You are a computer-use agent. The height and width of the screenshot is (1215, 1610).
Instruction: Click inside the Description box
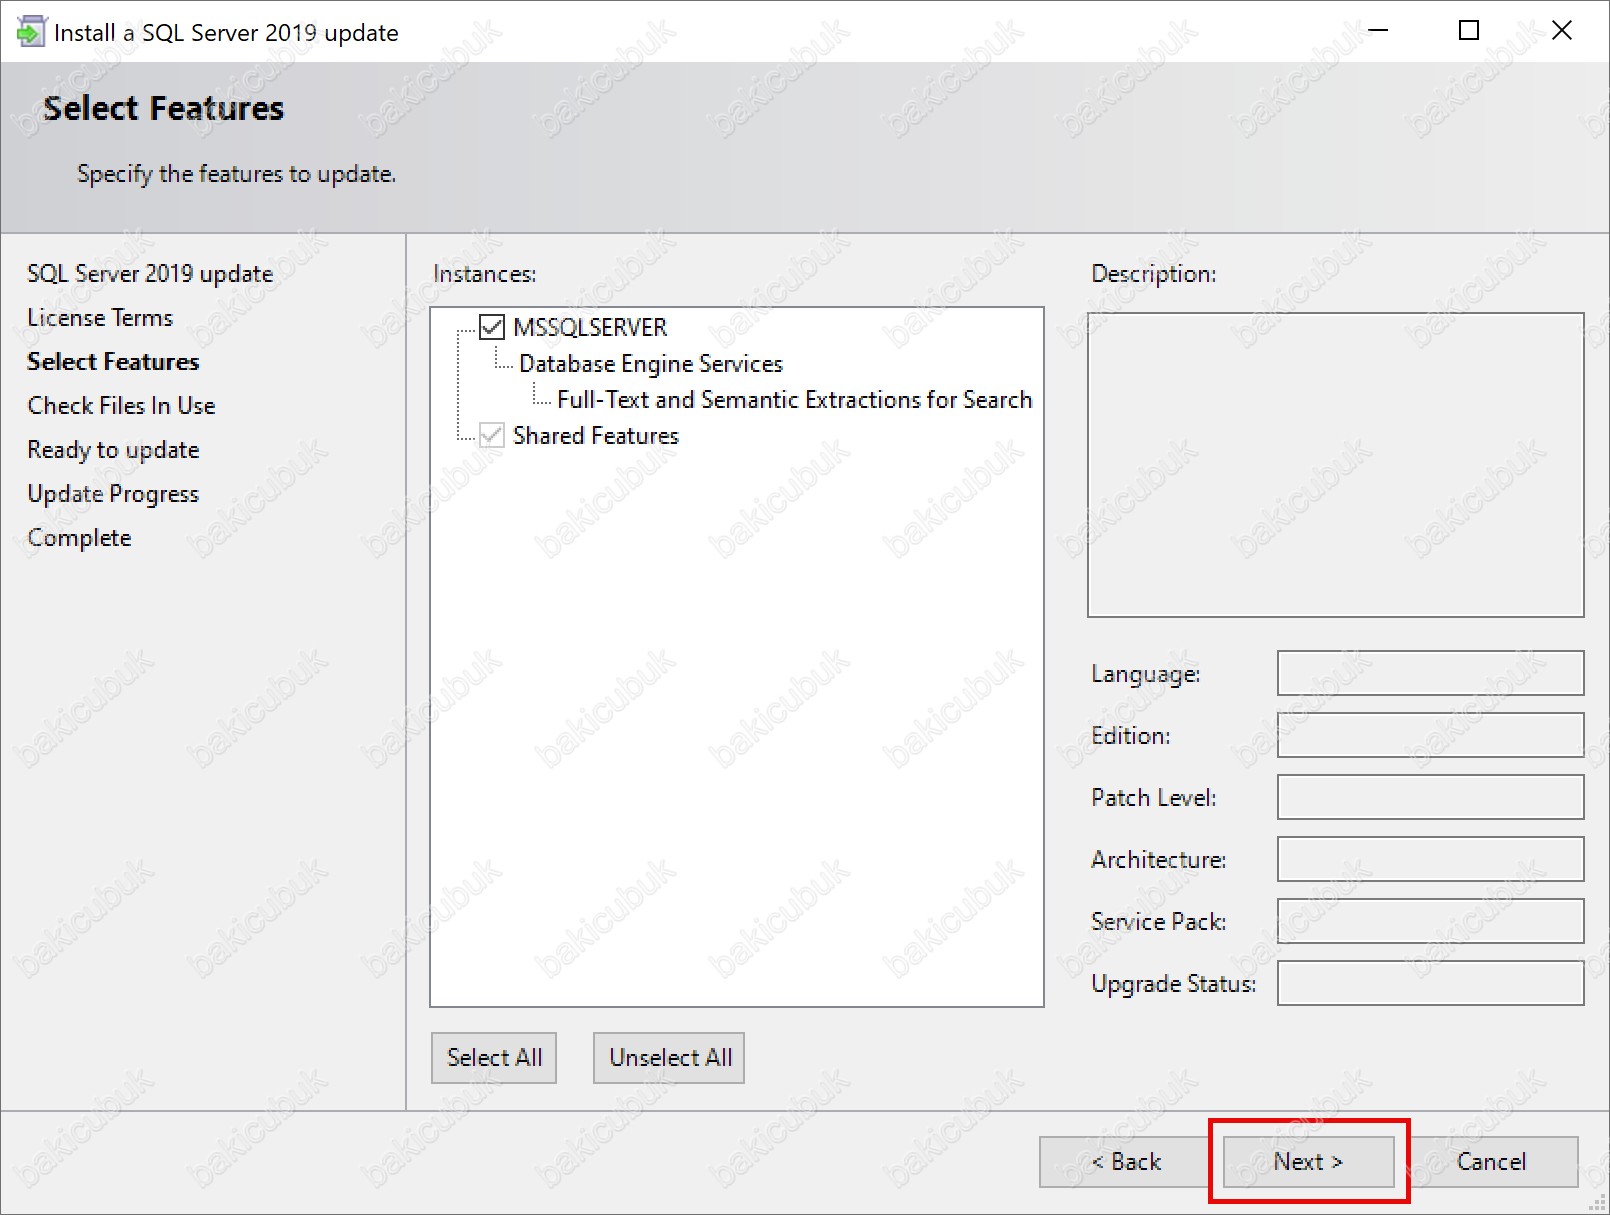coord(1335,465)
